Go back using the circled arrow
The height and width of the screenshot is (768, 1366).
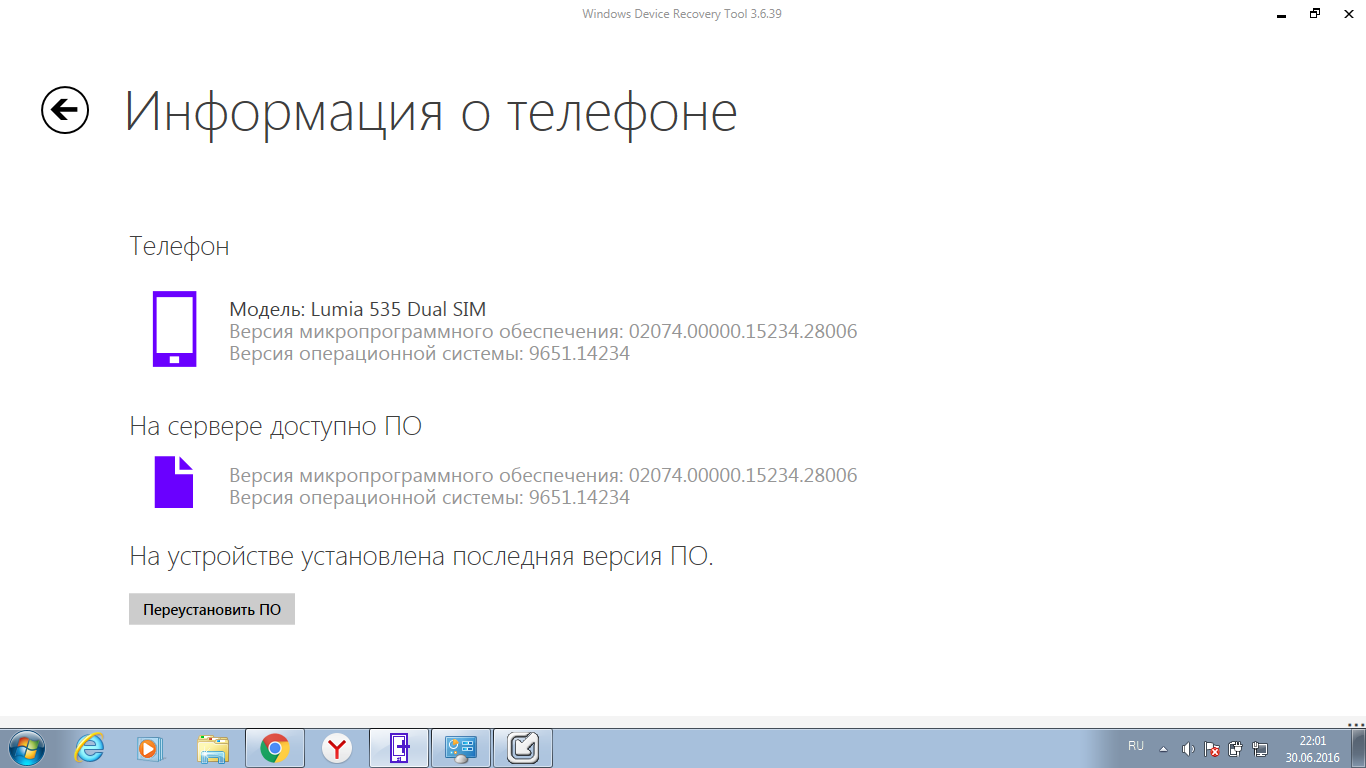pos(65,110)
